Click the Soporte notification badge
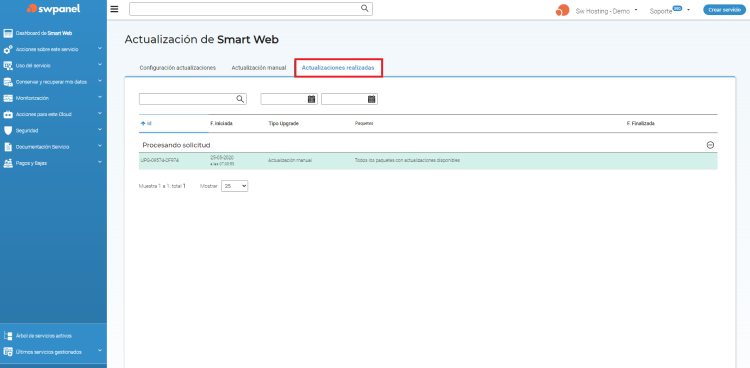The image size is (750, 368). coord(677,8)
